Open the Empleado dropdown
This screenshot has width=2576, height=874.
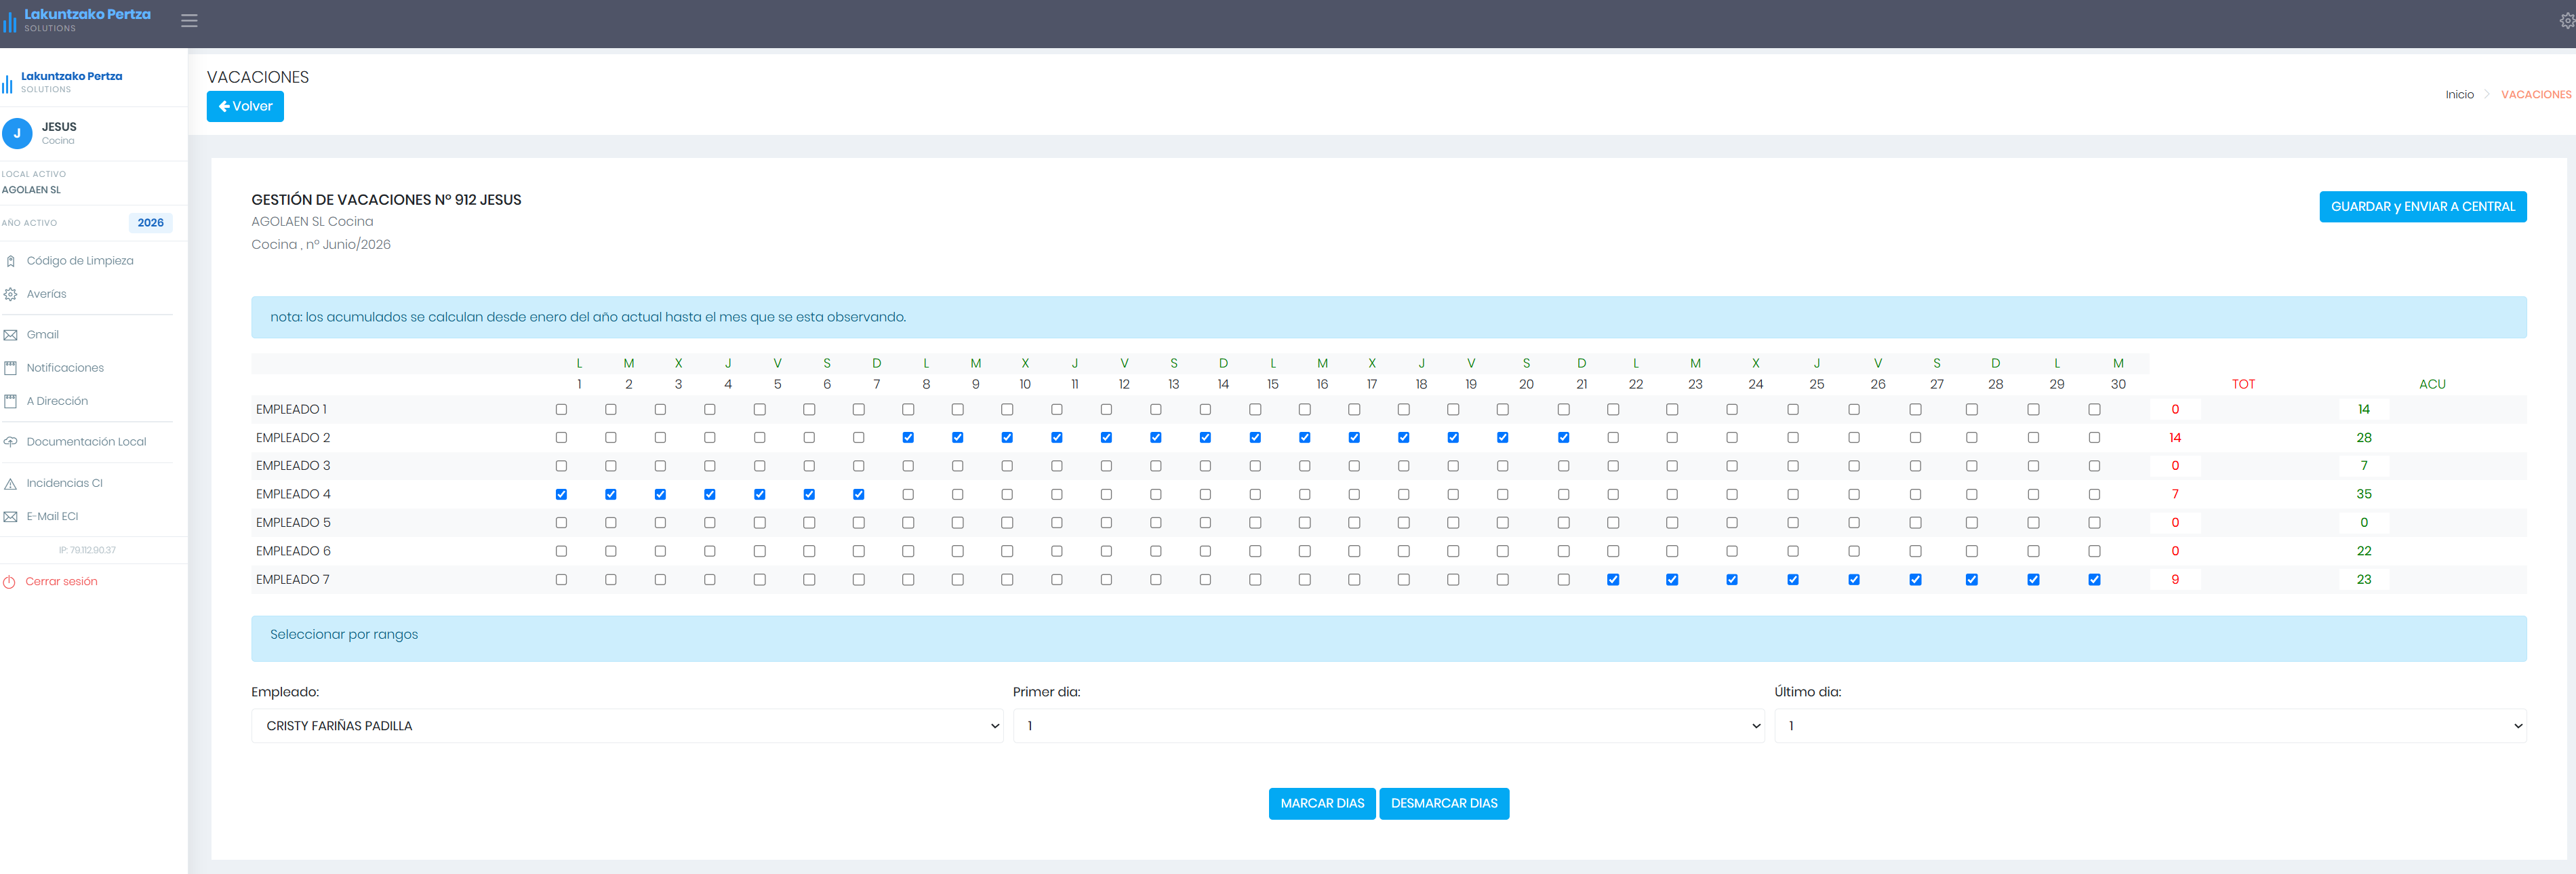[627, 726]
